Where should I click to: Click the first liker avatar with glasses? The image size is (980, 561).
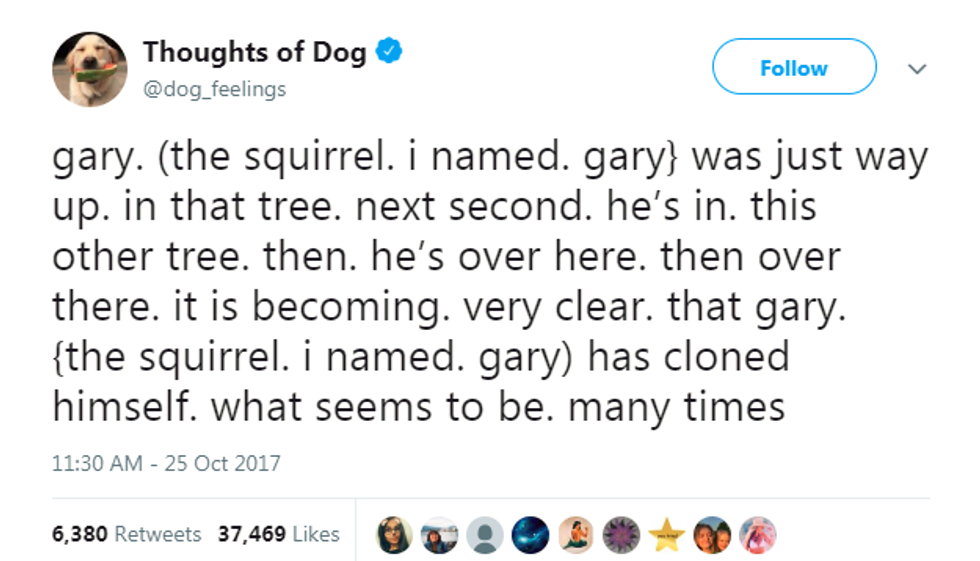pyautogui.click(x=394, y=535)
